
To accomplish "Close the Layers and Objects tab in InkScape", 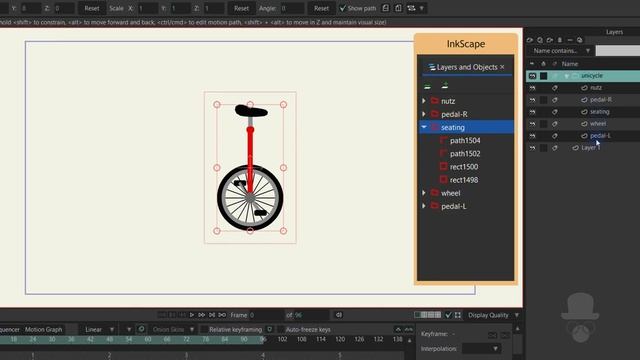I will tap(502, 67).
